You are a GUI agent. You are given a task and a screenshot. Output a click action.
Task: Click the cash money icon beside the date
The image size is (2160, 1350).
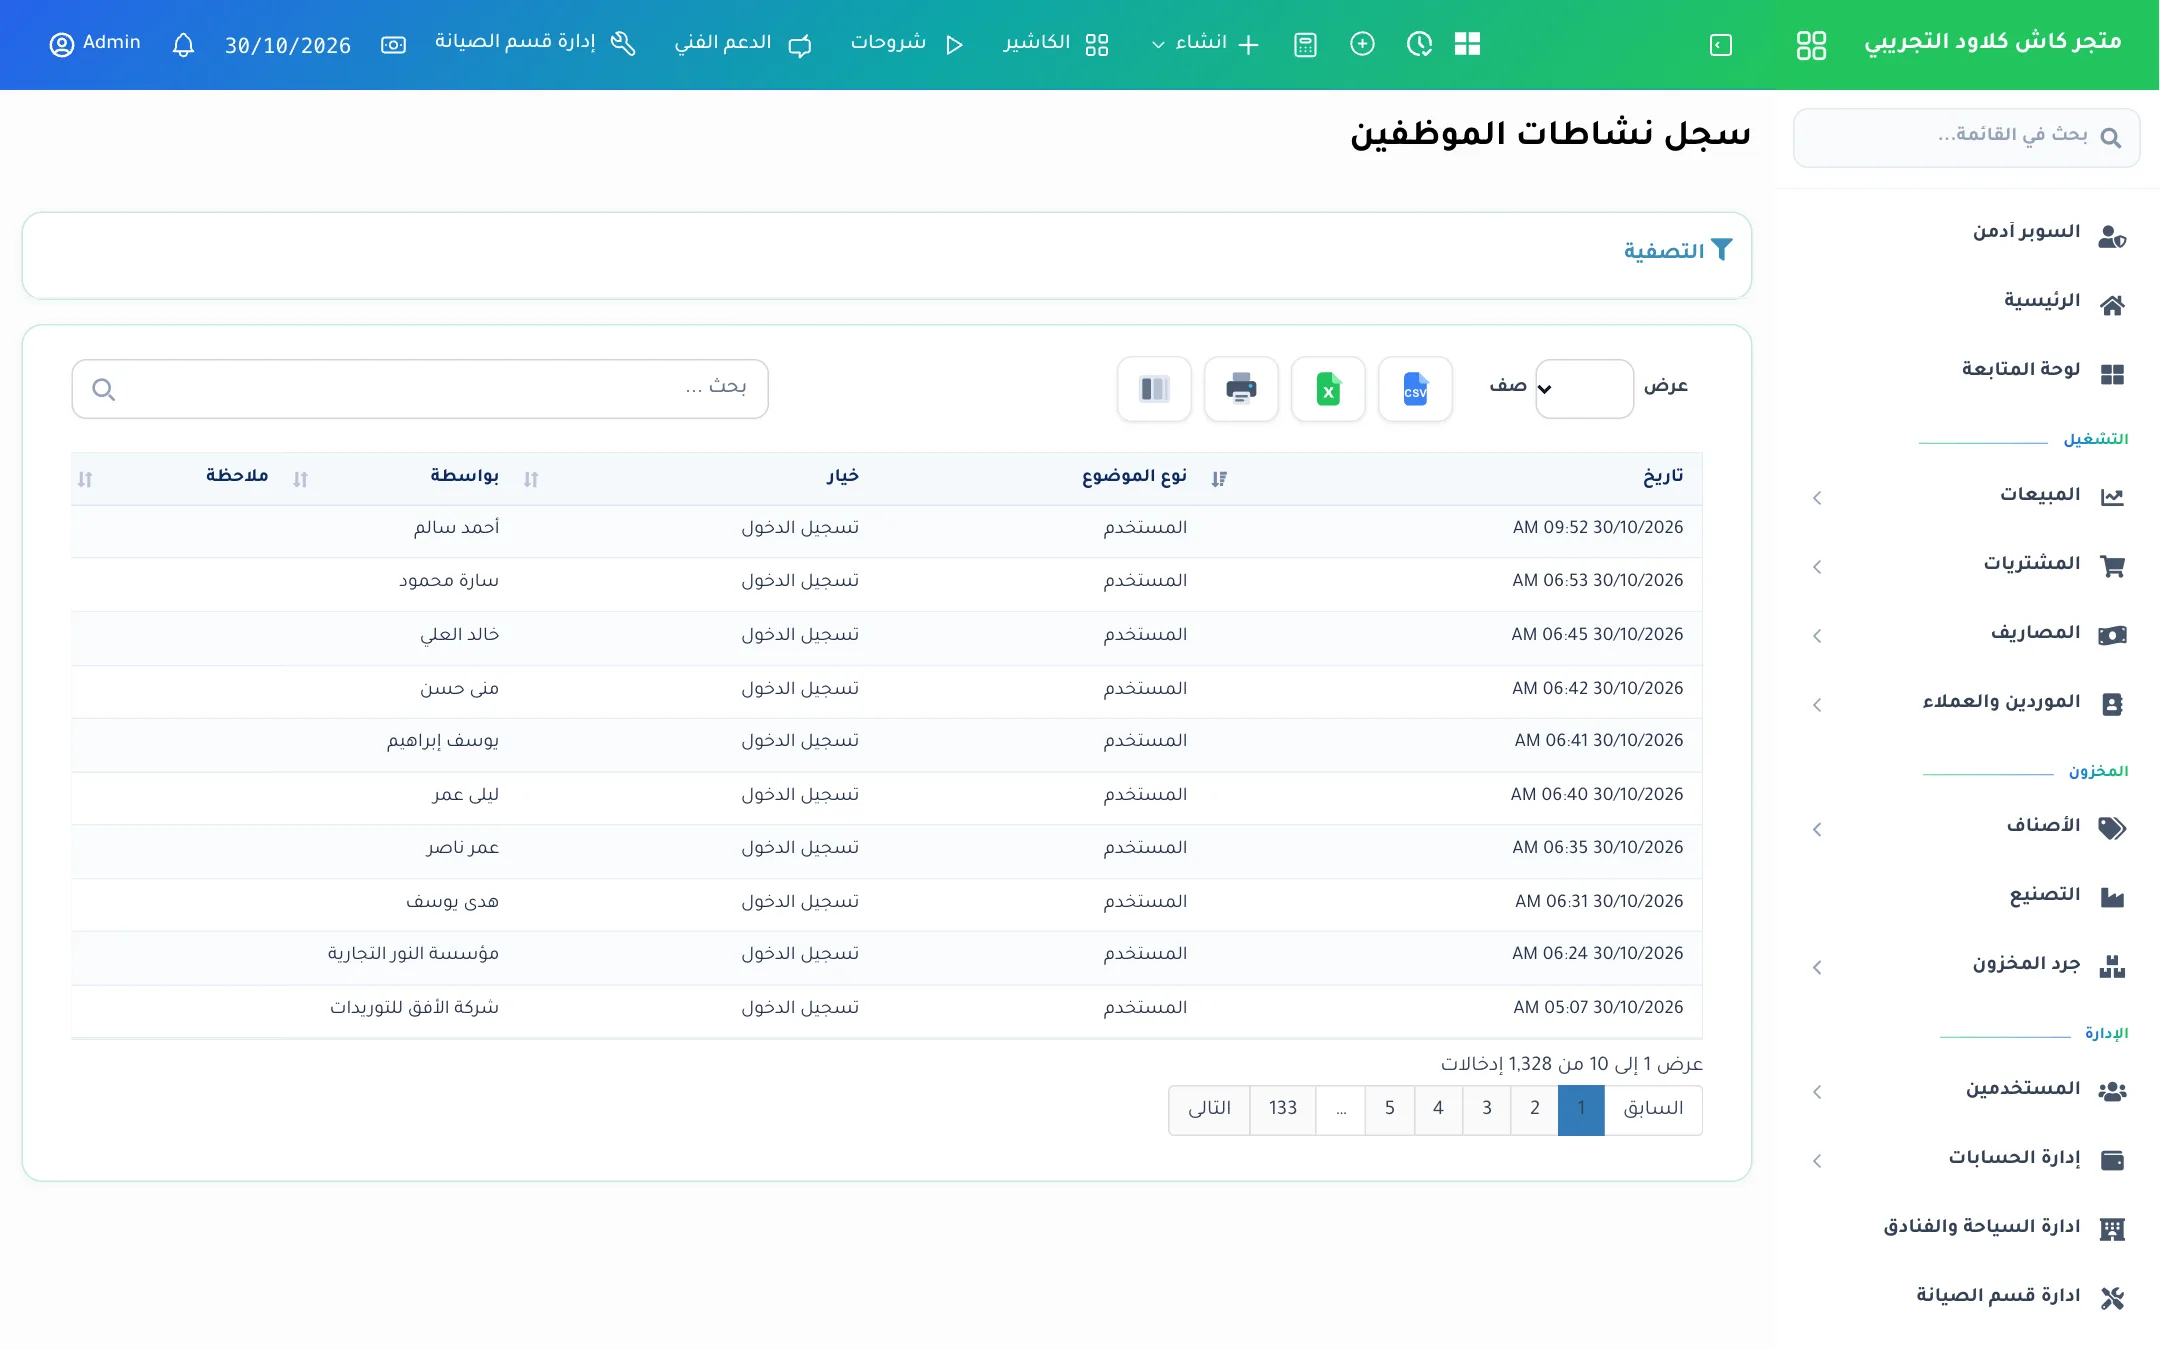(394, 45)
